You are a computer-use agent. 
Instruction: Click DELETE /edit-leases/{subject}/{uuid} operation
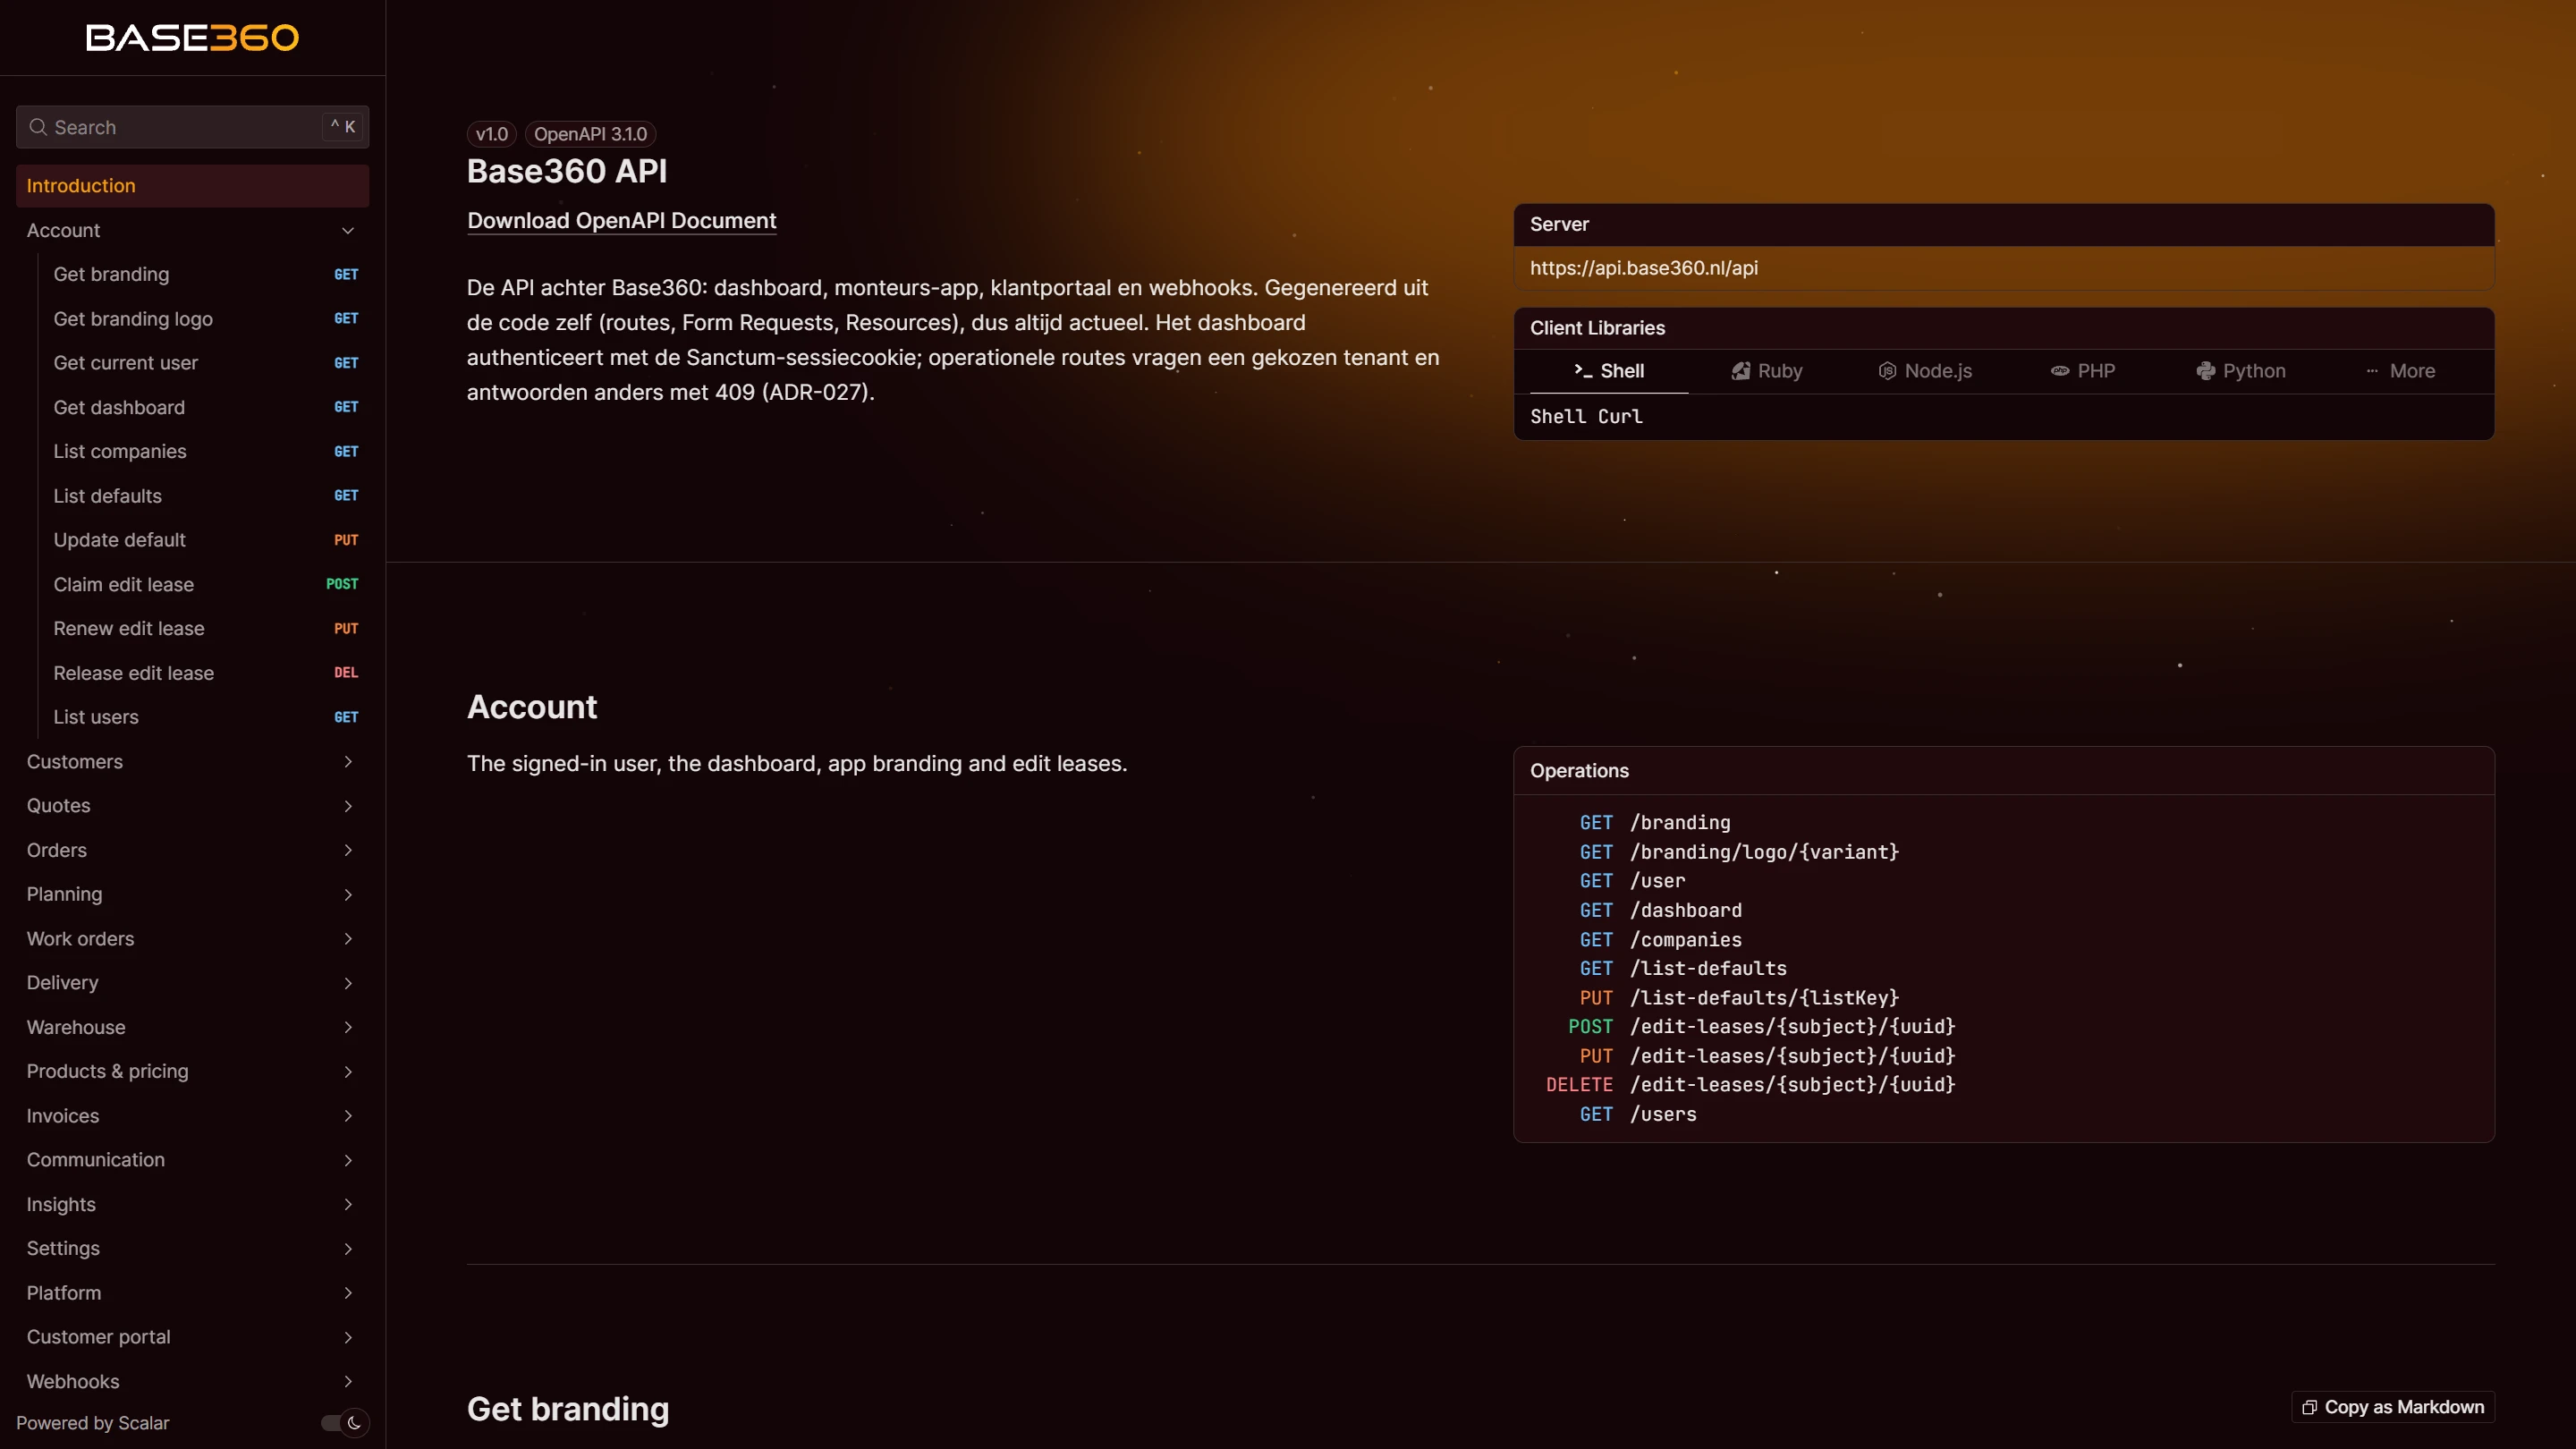[1751, 1085]
